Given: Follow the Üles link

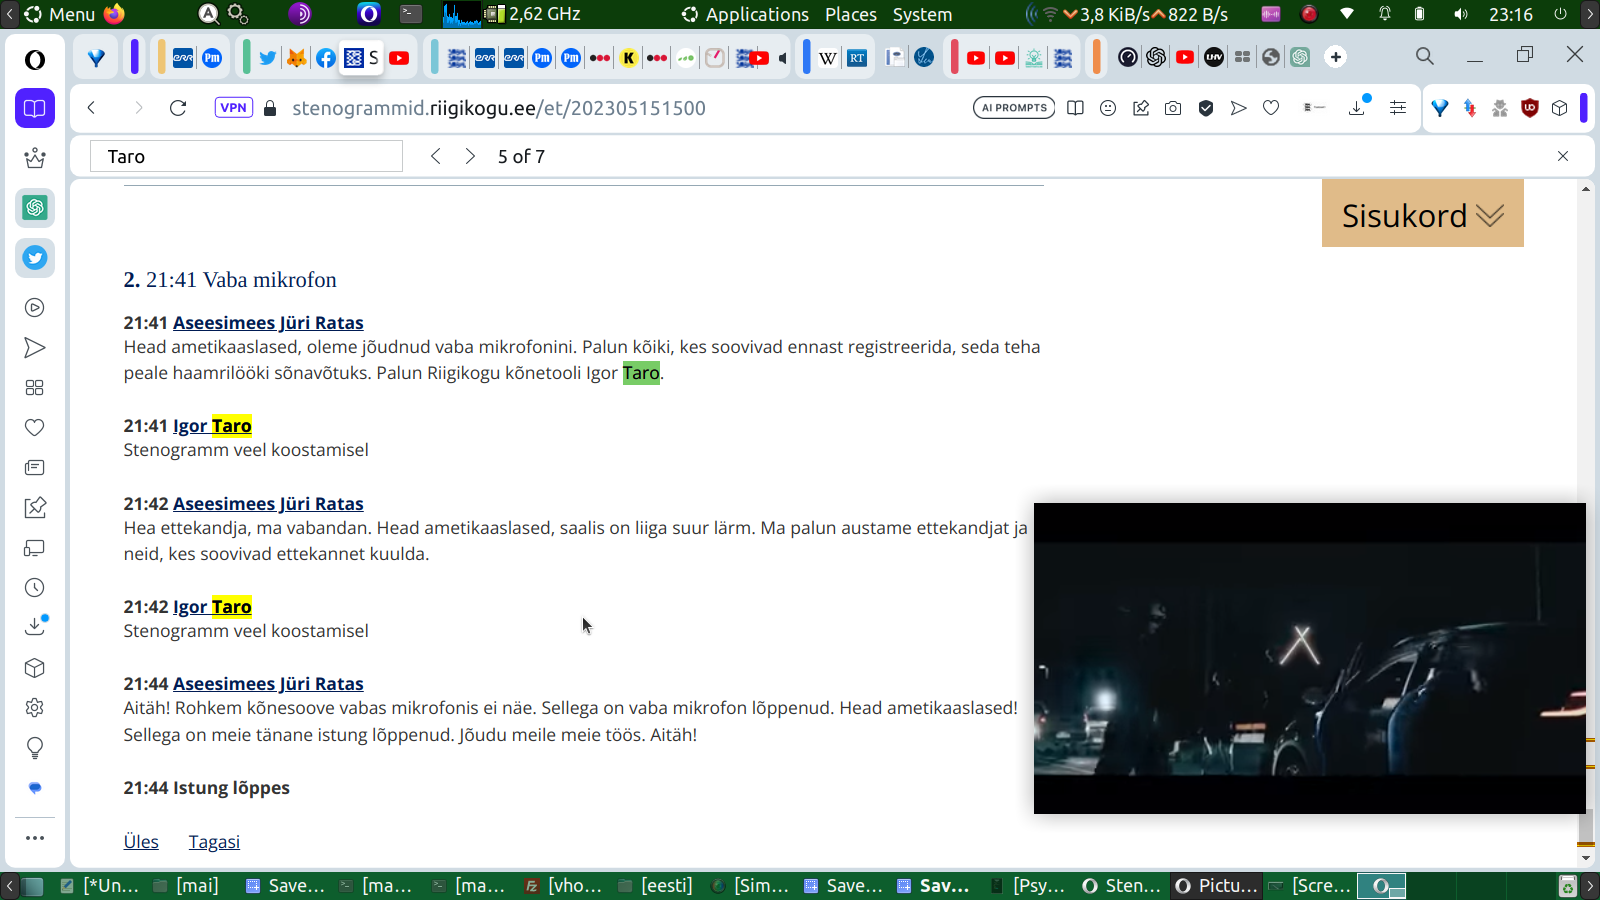Looking at the screenshot, I should (141, 842).
